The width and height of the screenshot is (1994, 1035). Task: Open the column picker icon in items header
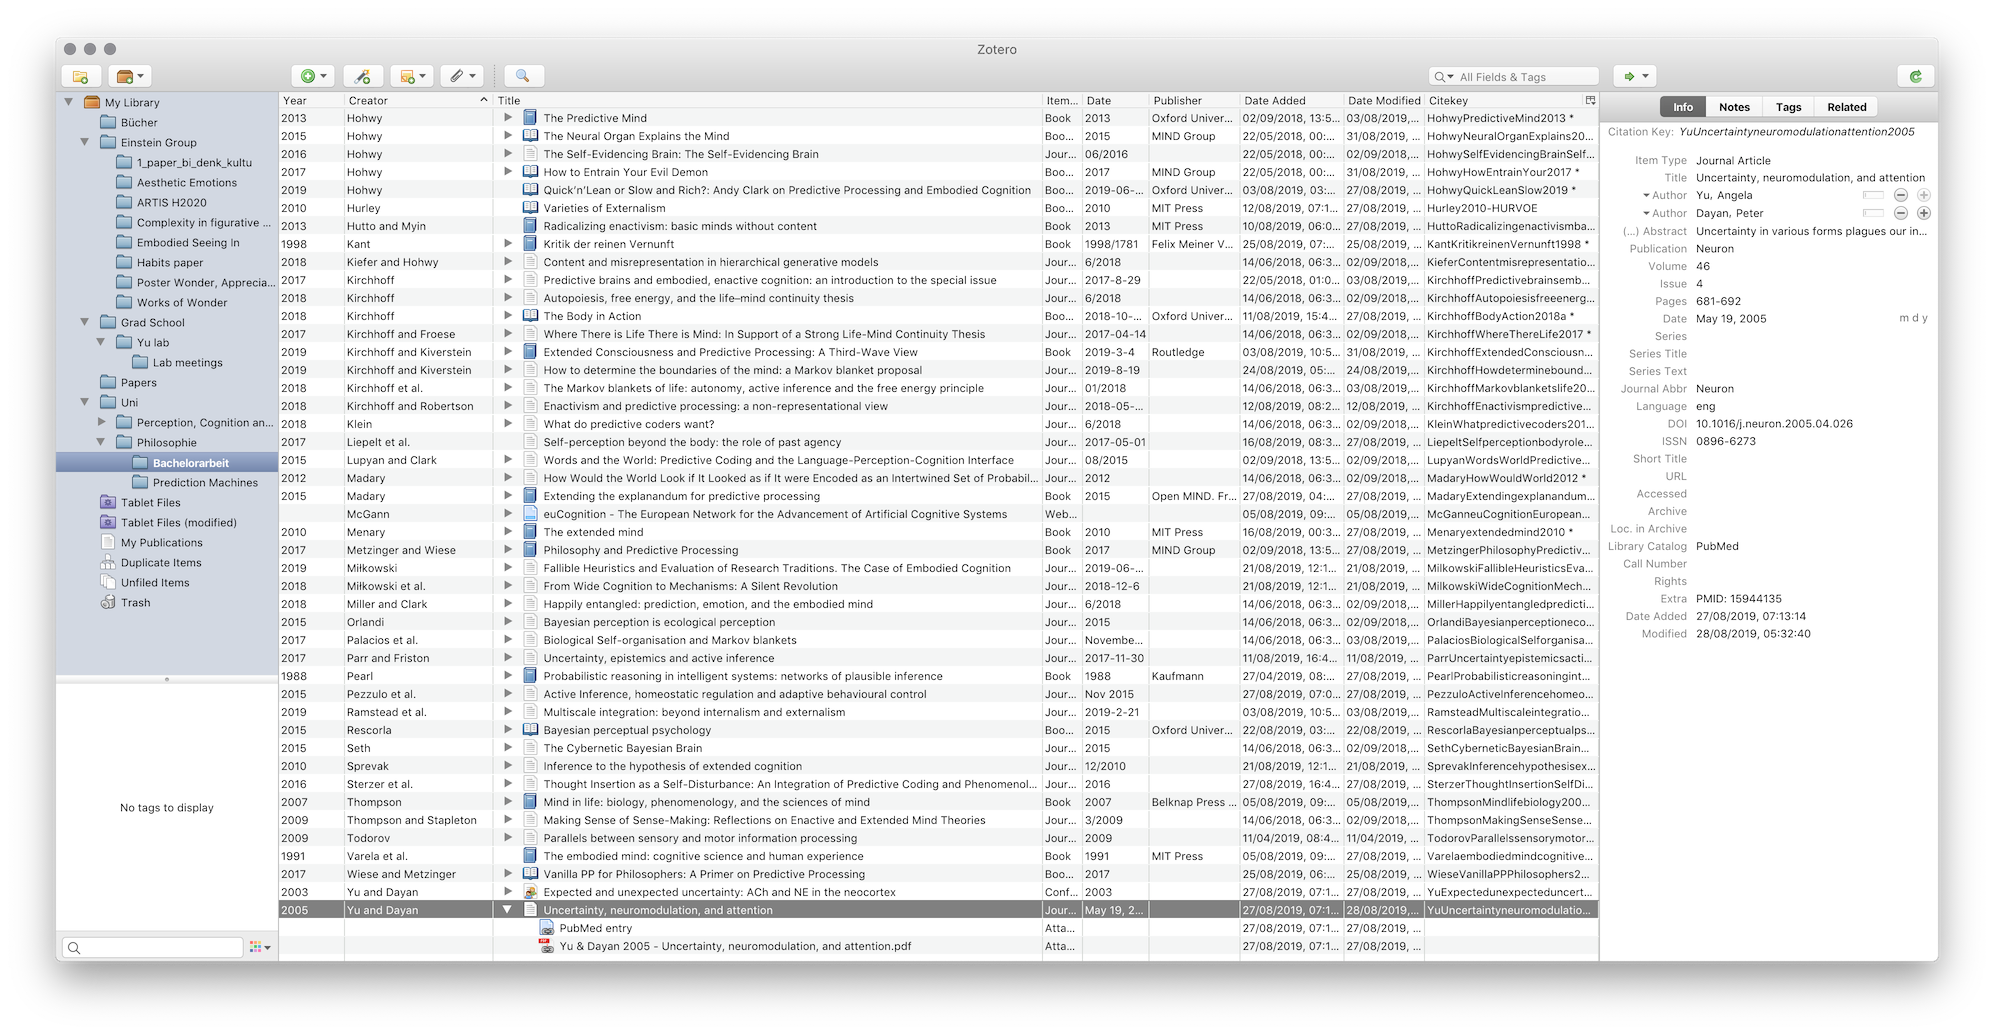click(1589, 100)
